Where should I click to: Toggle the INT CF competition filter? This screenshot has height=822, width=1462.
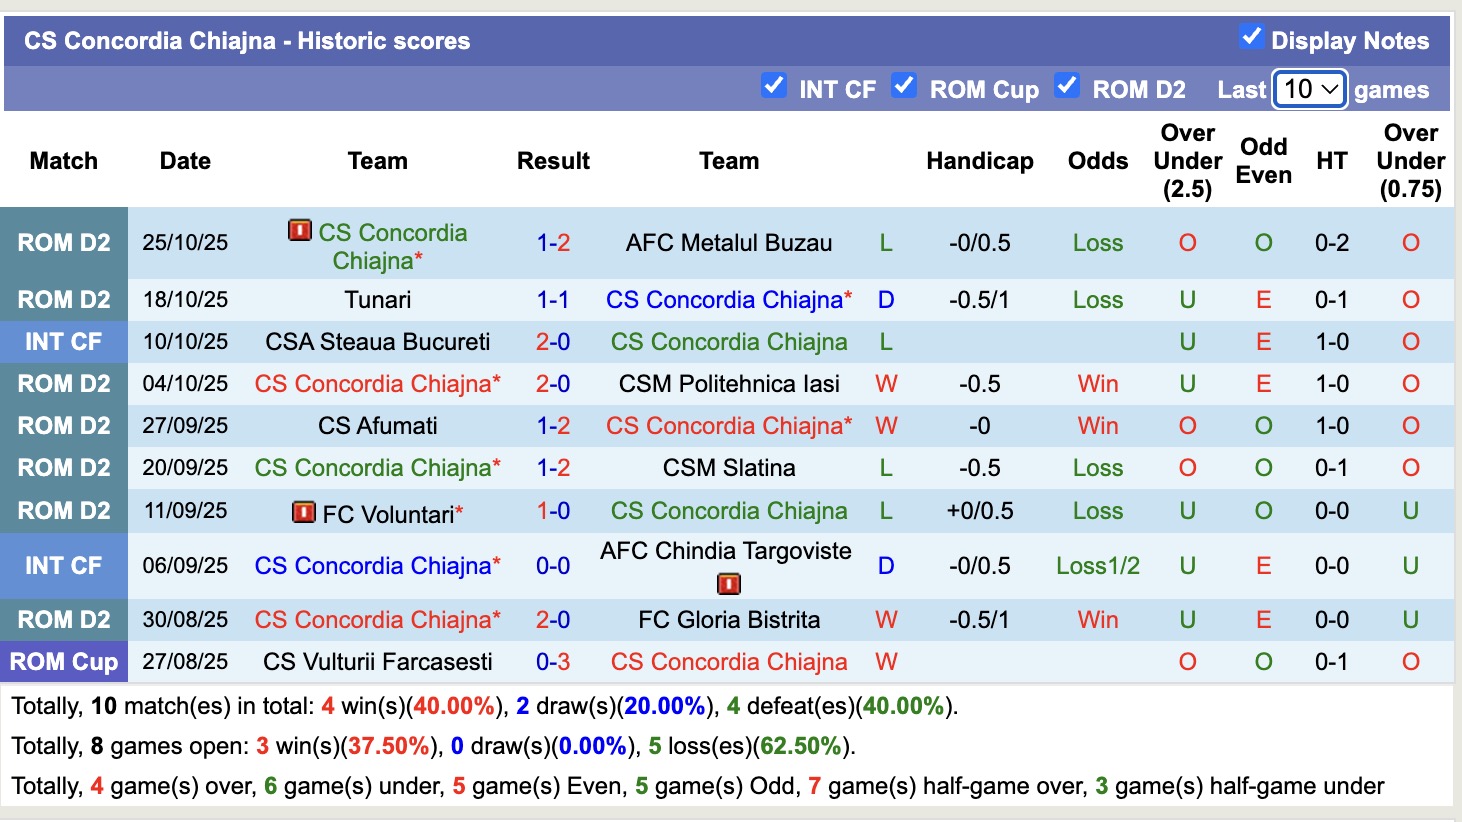click(x=773, y=86)
